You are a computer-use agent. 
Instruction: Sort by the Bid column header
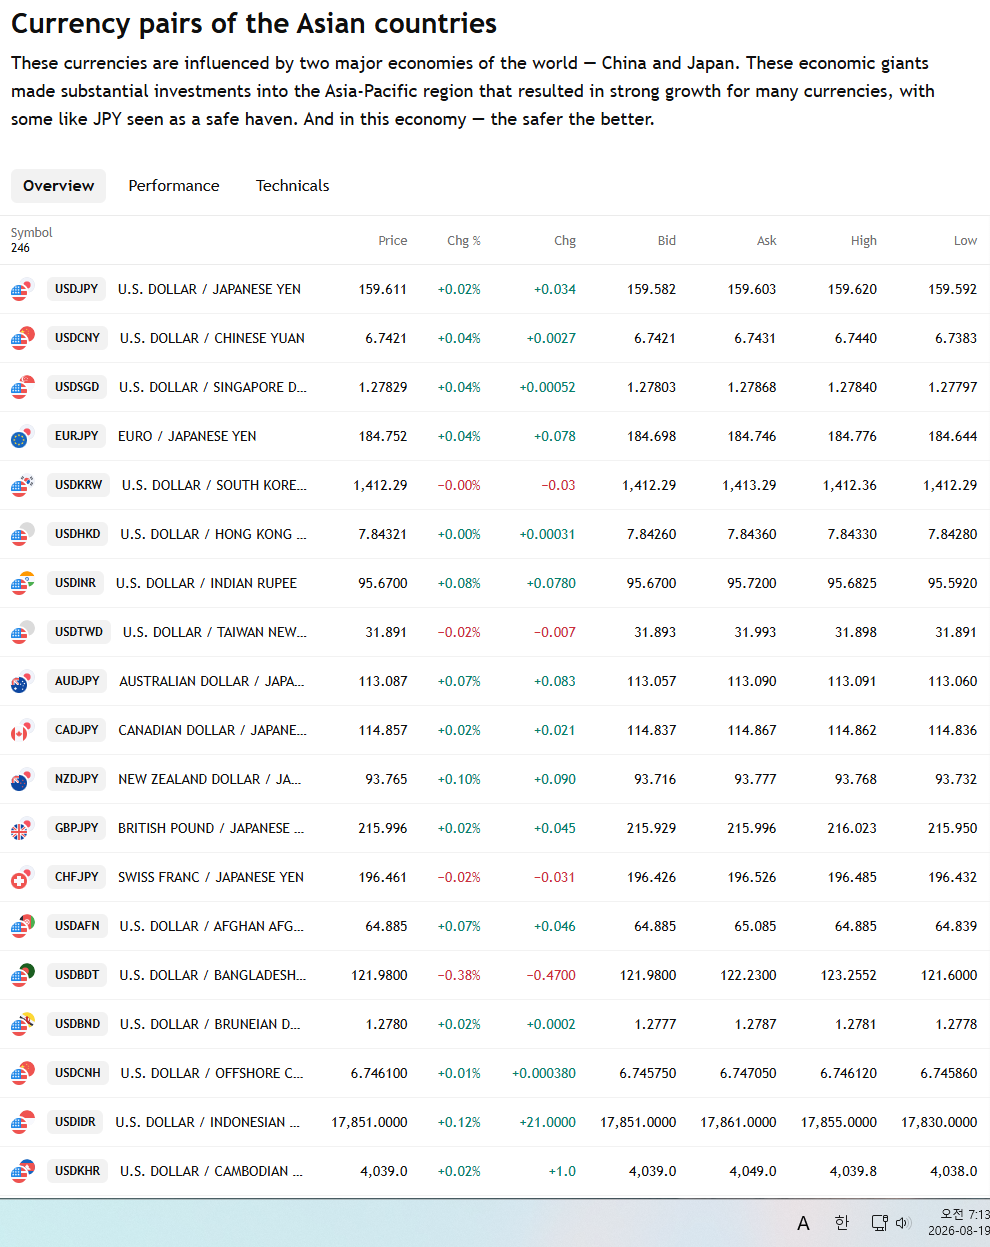pos(667,241)
